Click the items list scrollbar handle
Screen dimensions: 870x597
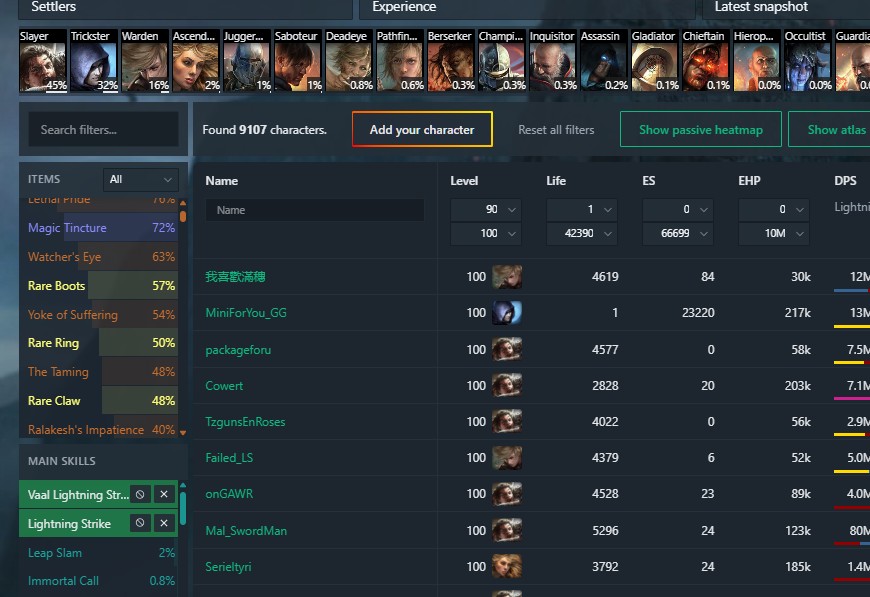(x=183, y=216)
